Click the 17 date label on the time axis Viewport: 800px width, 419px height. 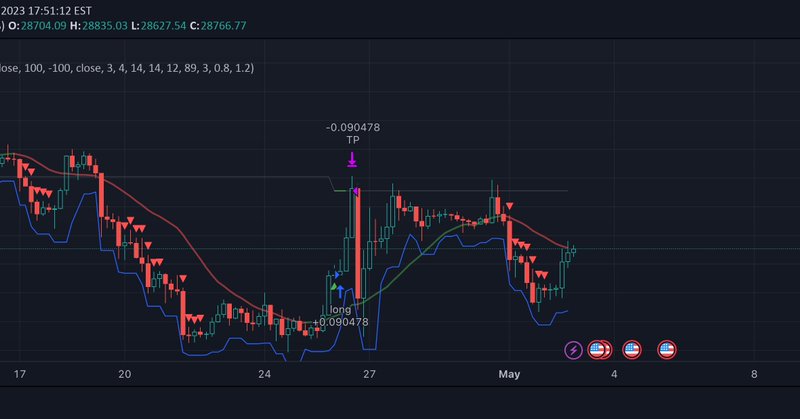[19, 374]
